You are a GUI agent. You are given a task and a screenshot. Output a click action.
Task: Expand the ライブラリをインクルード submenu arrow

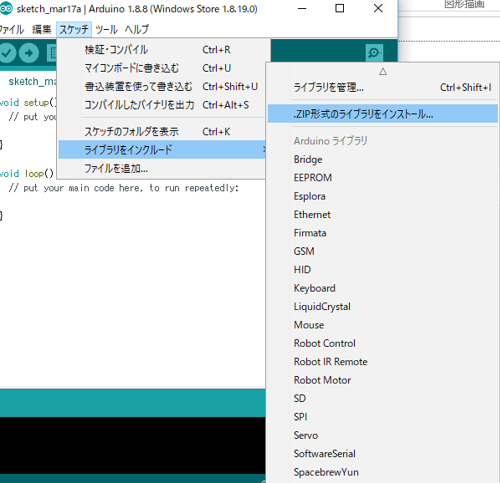264,149
